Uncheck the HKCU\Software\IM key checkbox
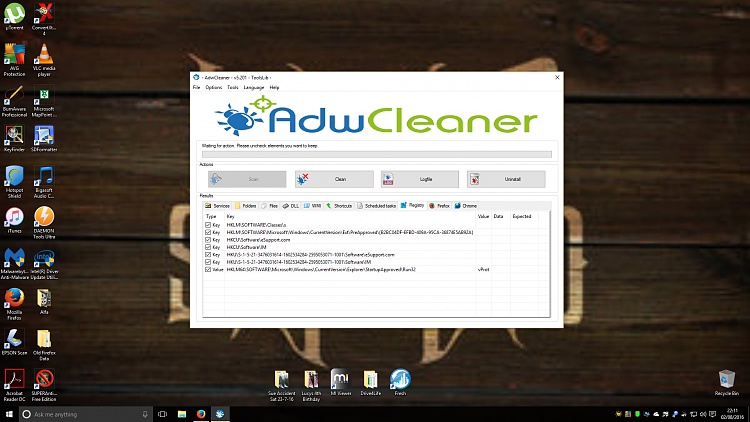 point(208,247)
